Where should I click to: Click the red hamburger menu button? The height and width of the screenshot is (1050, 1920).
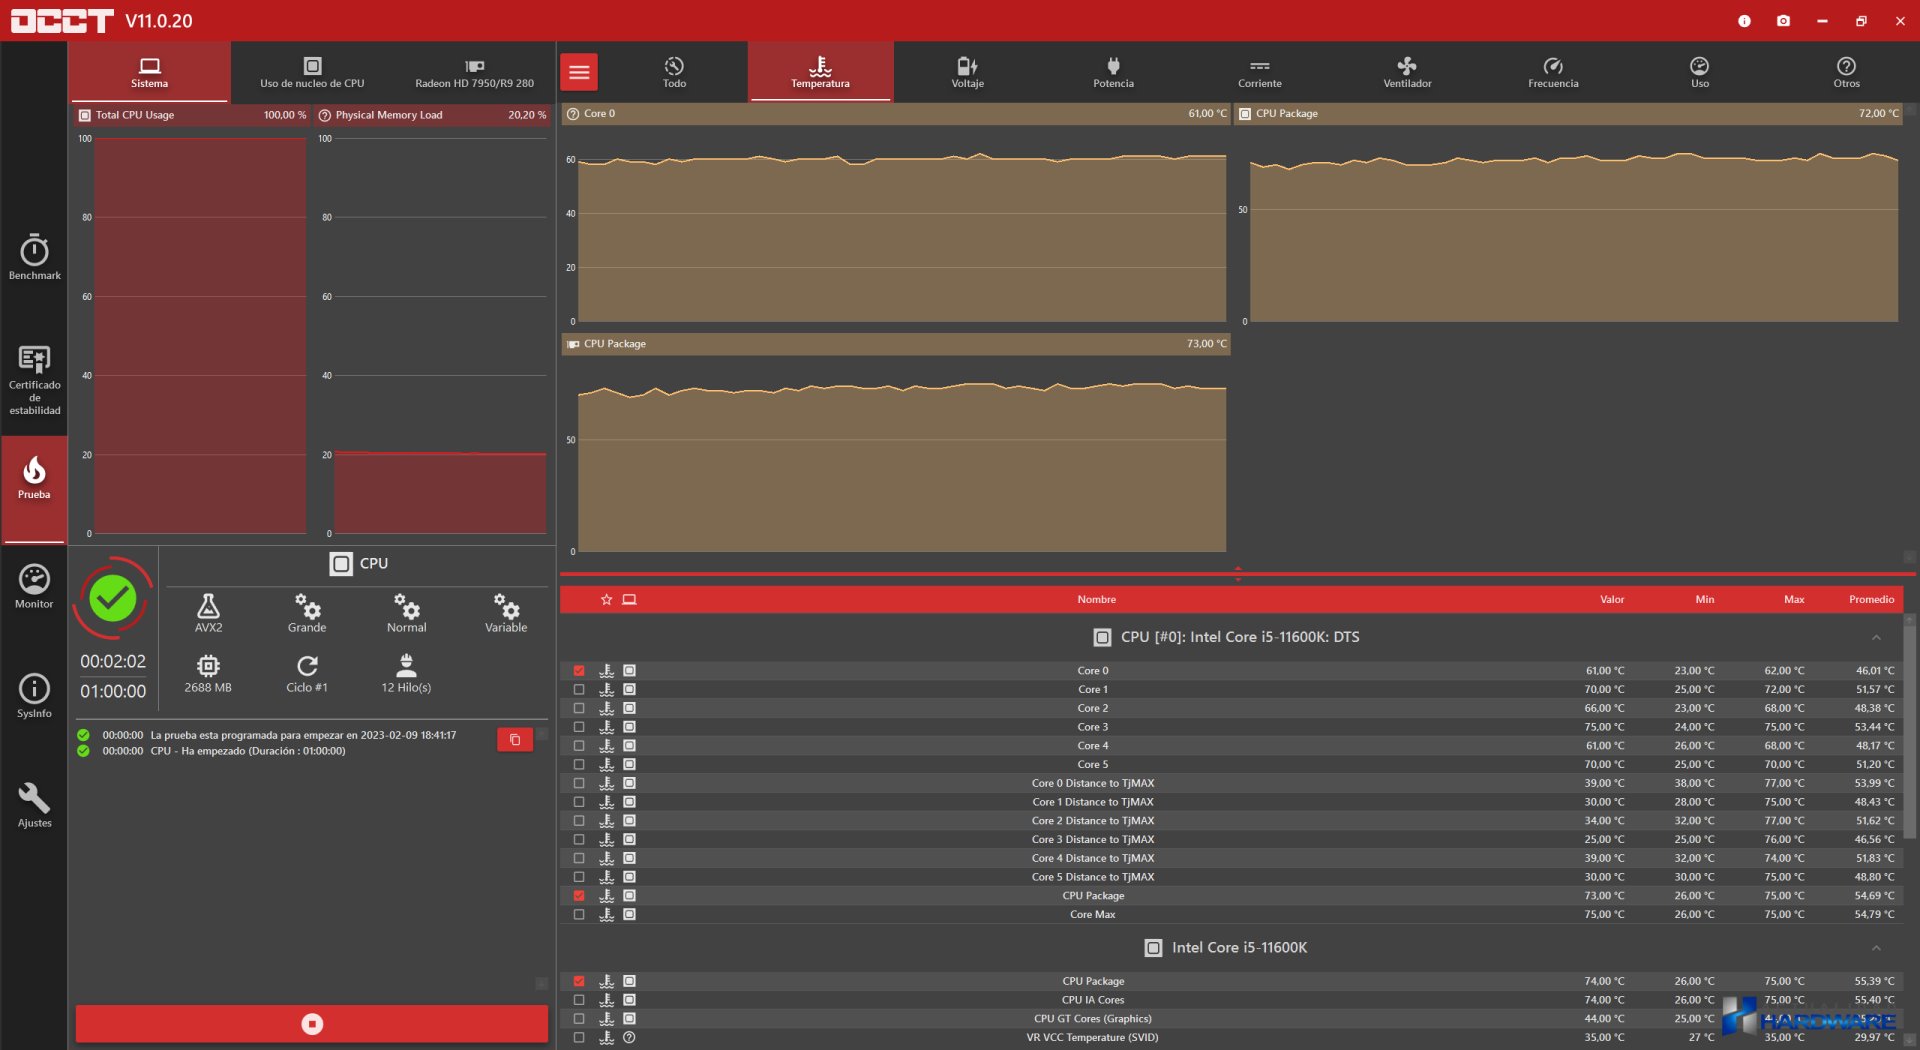(579, 72)
